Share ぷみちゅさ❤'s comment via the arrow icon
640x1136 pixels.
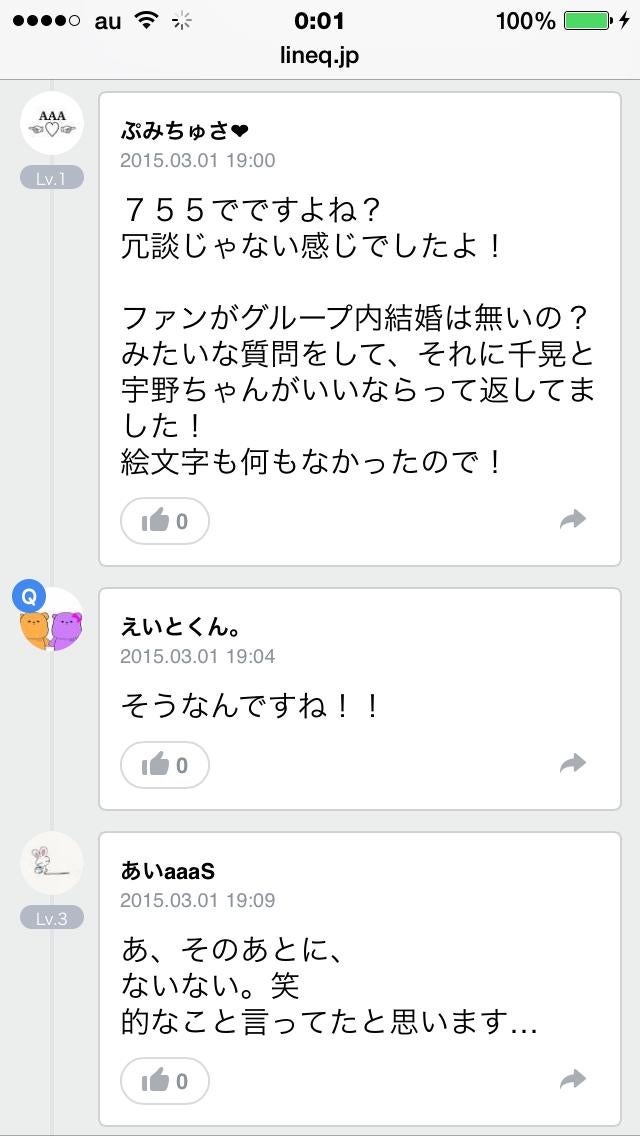point(573,518)
